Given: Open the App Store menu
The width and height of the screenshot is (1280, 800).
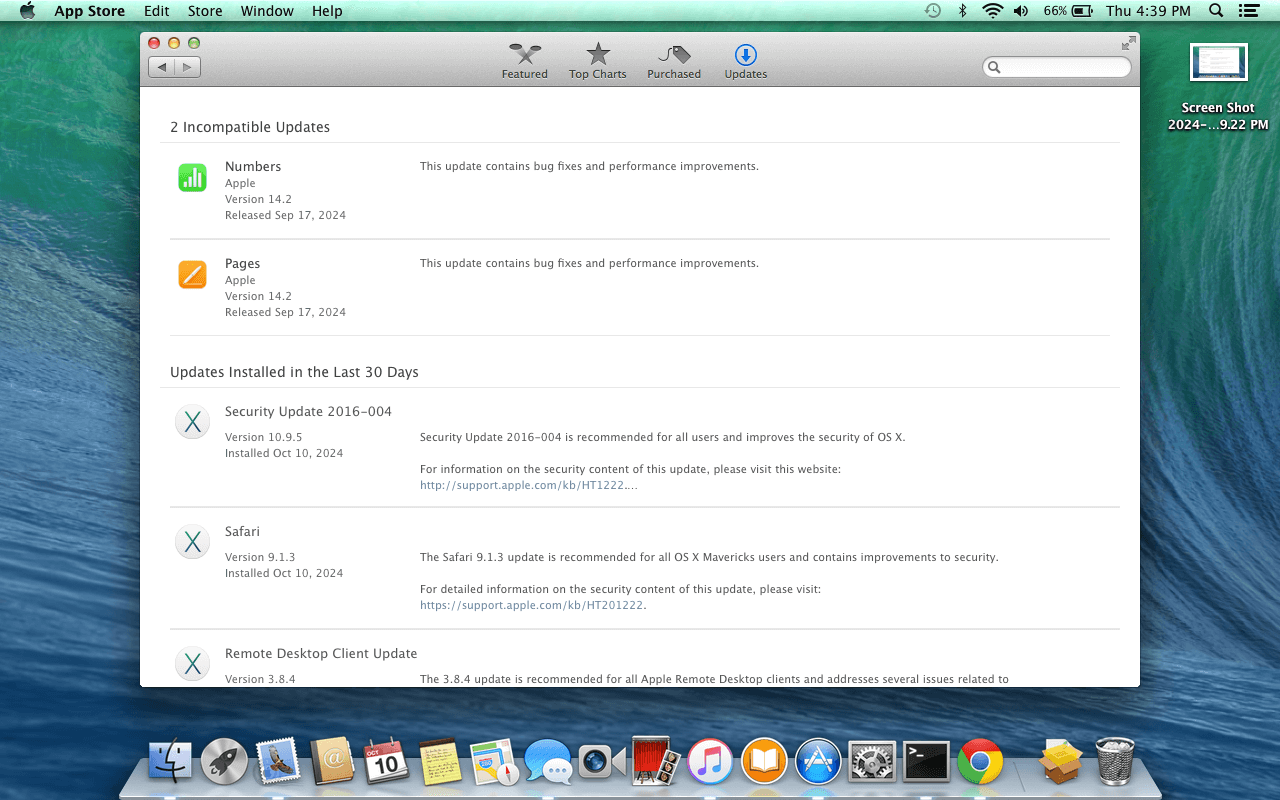Looking at the screenshot, I should pos(90,11).
